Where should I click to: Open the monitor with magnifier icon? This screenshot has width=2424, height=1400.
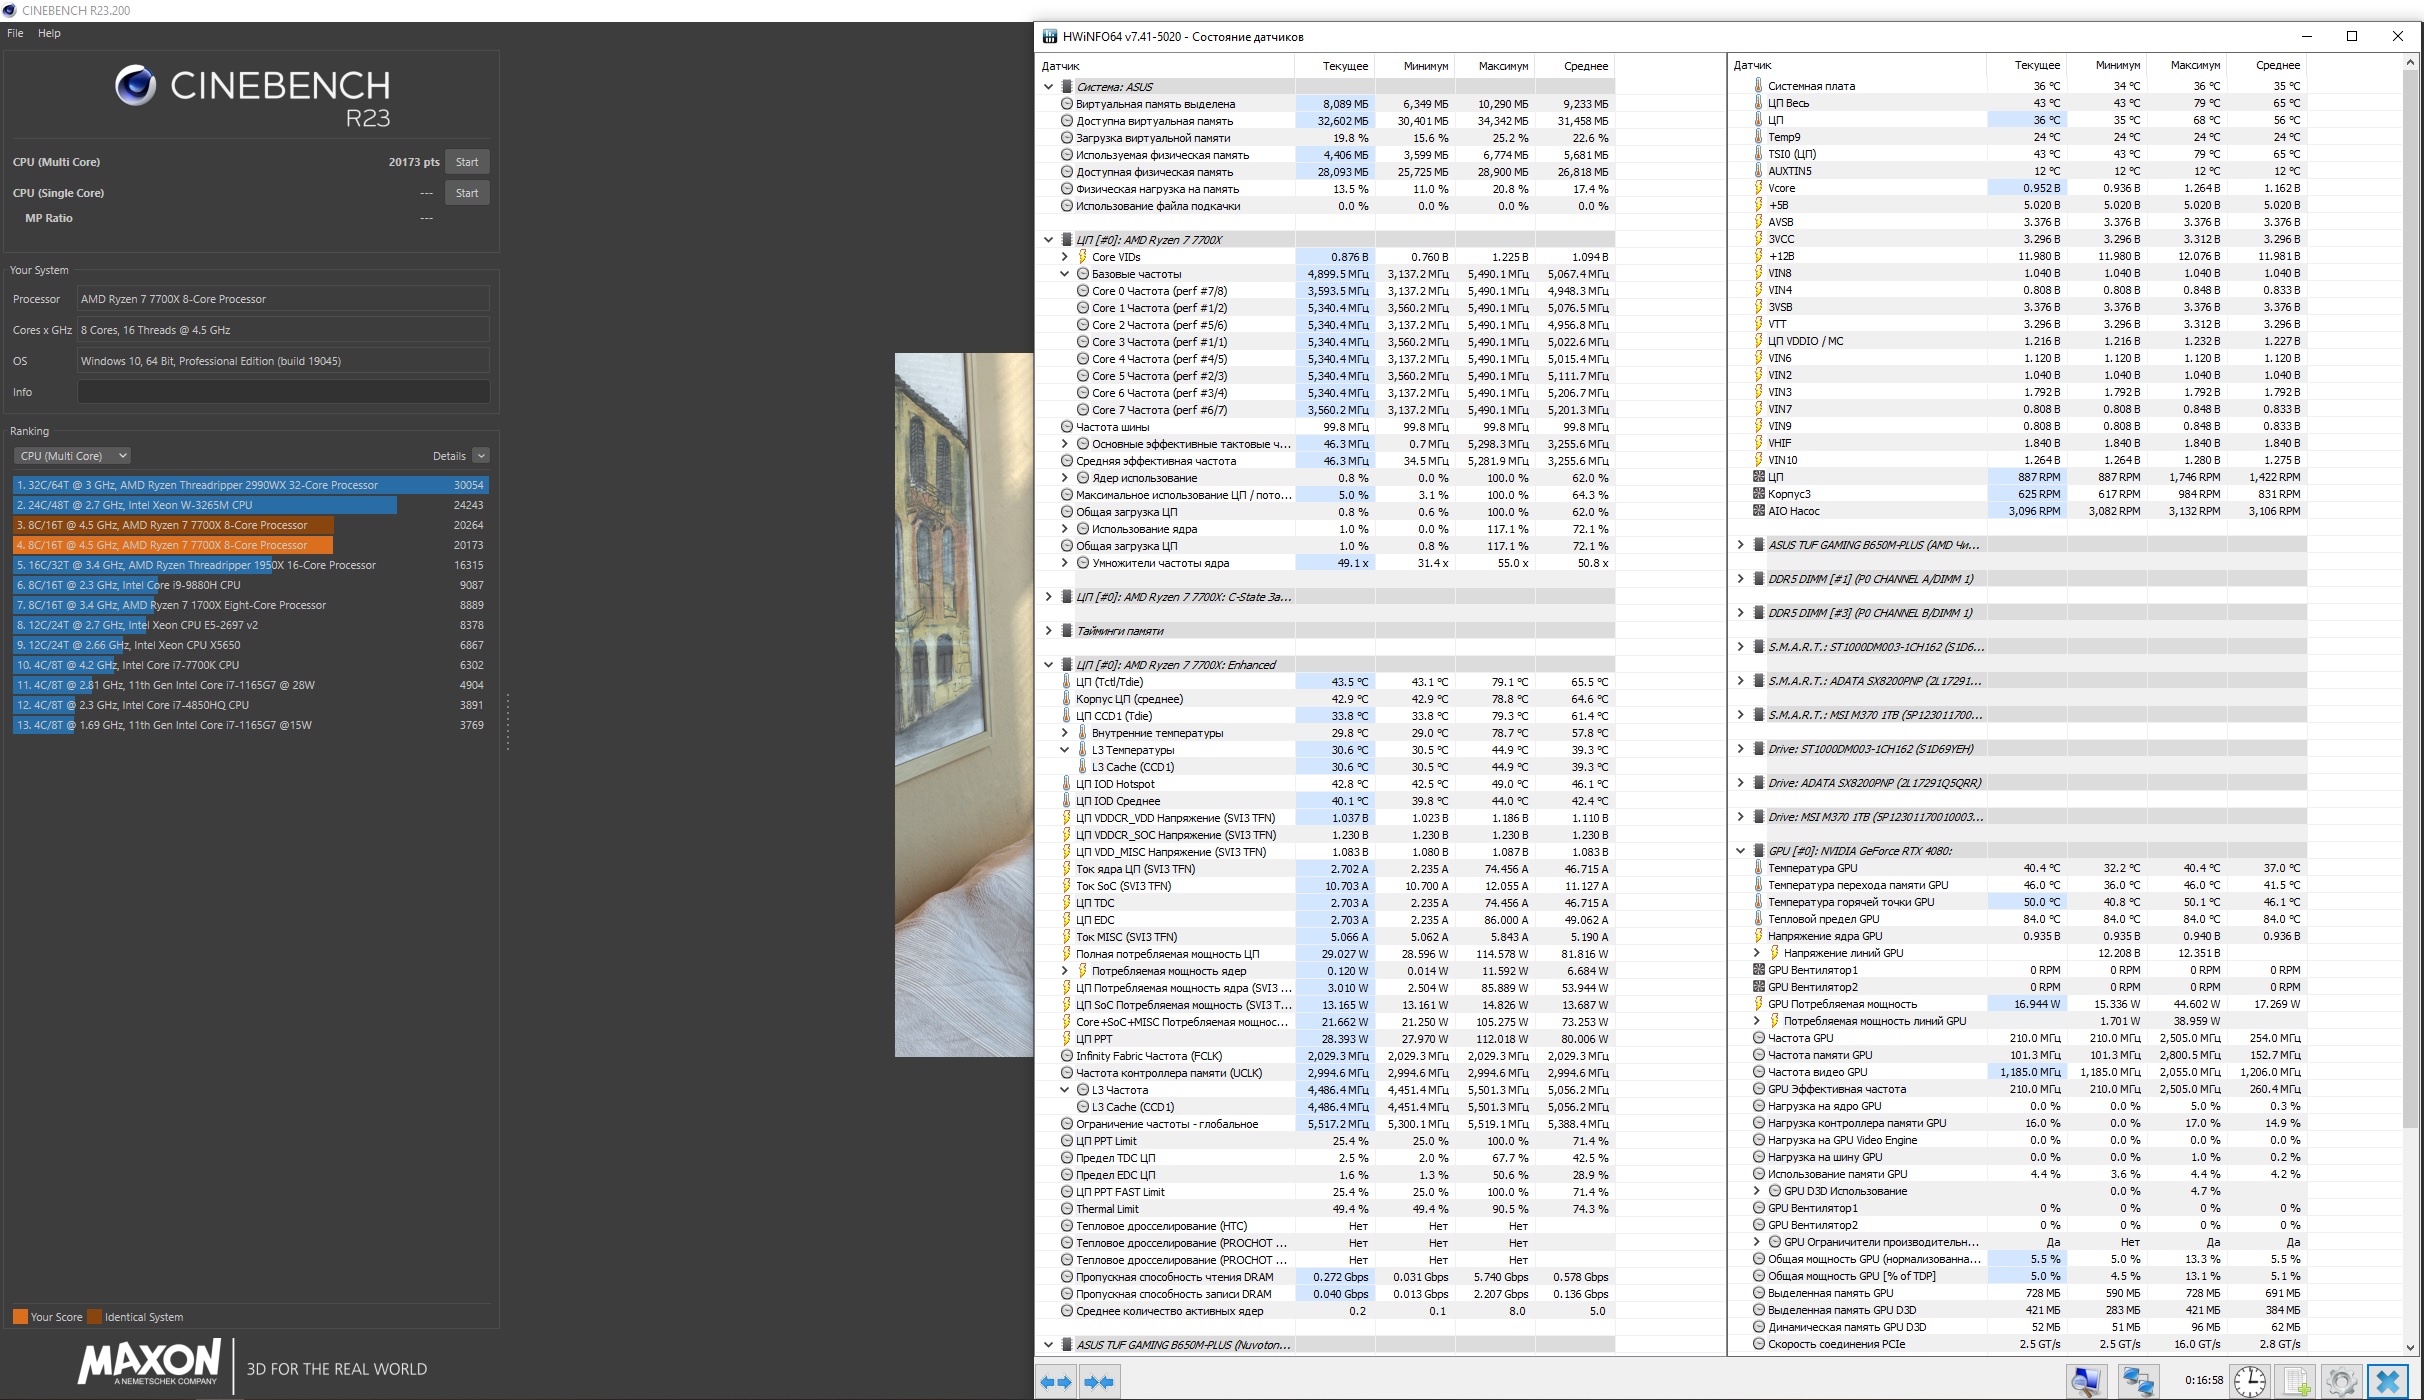(2087, 1382)
